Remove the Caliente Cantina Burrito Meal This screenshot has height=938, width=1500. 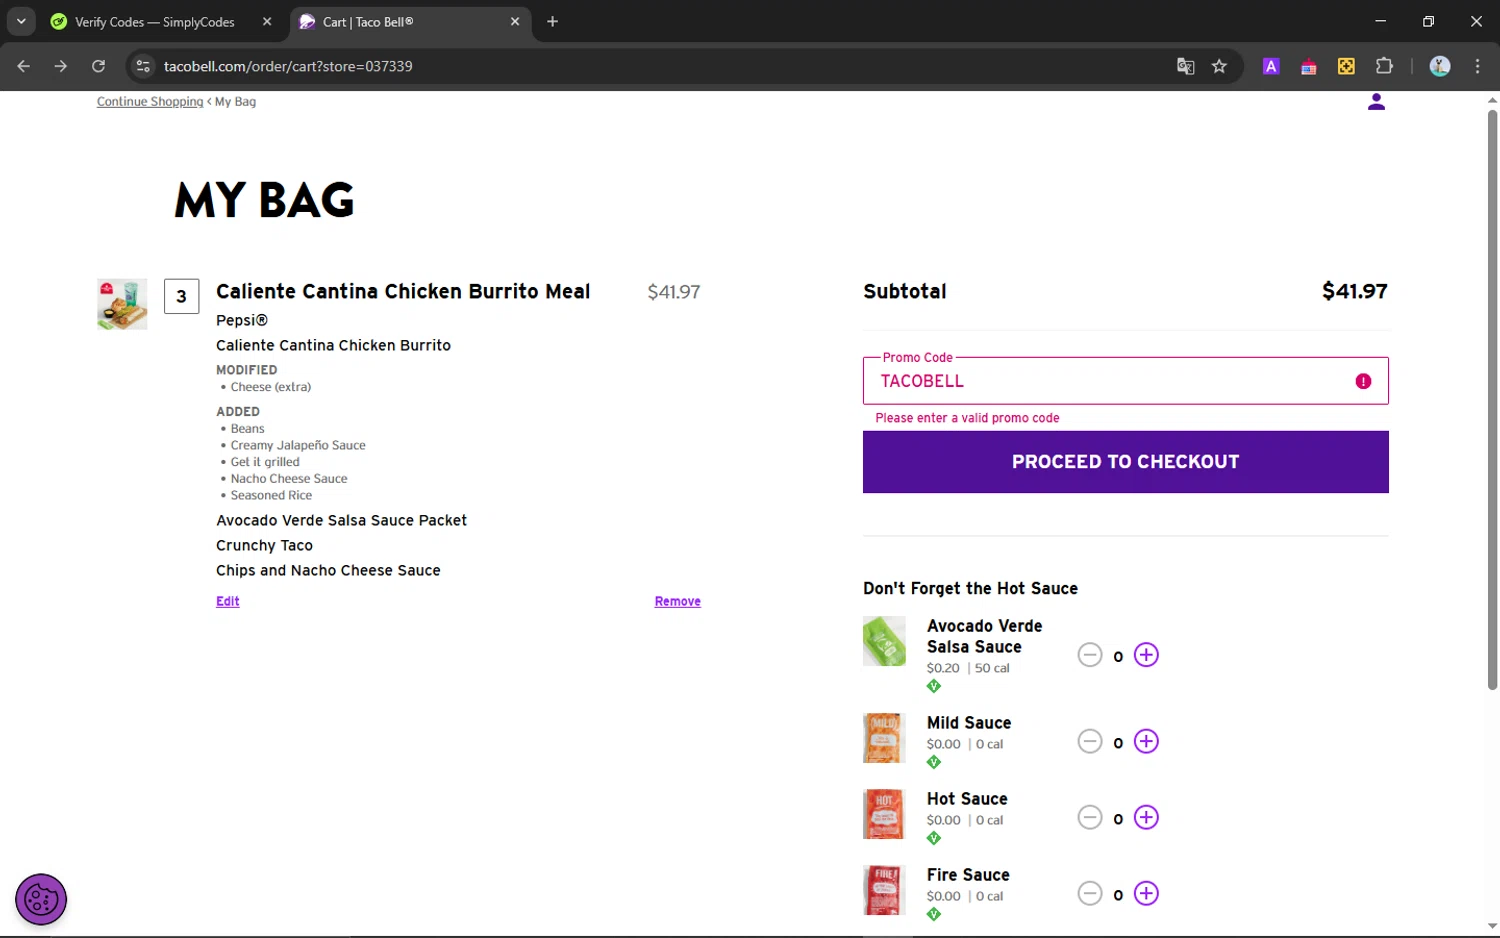(677, 601)
